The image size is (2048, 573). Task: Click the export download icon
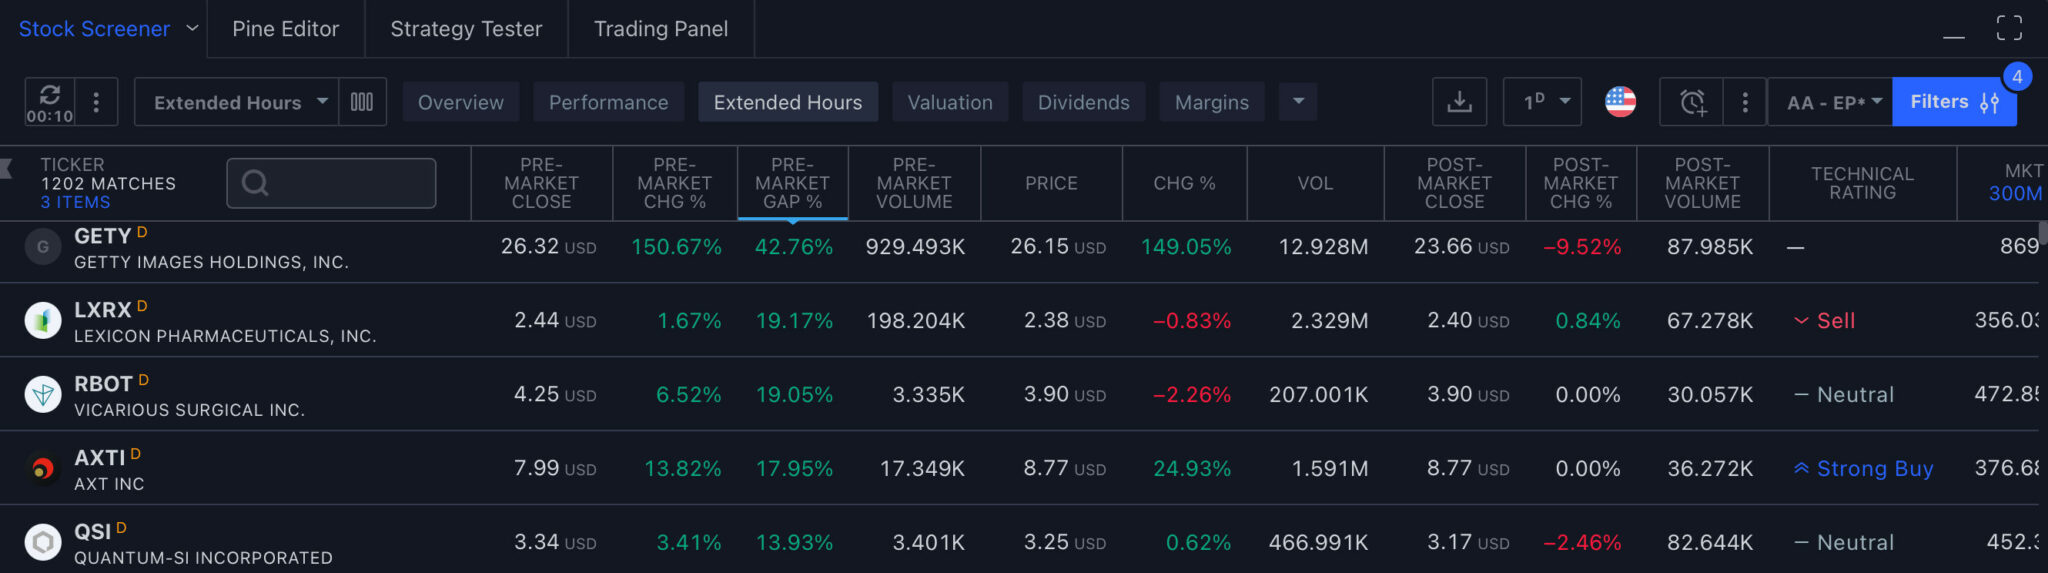coord(1459,102)
